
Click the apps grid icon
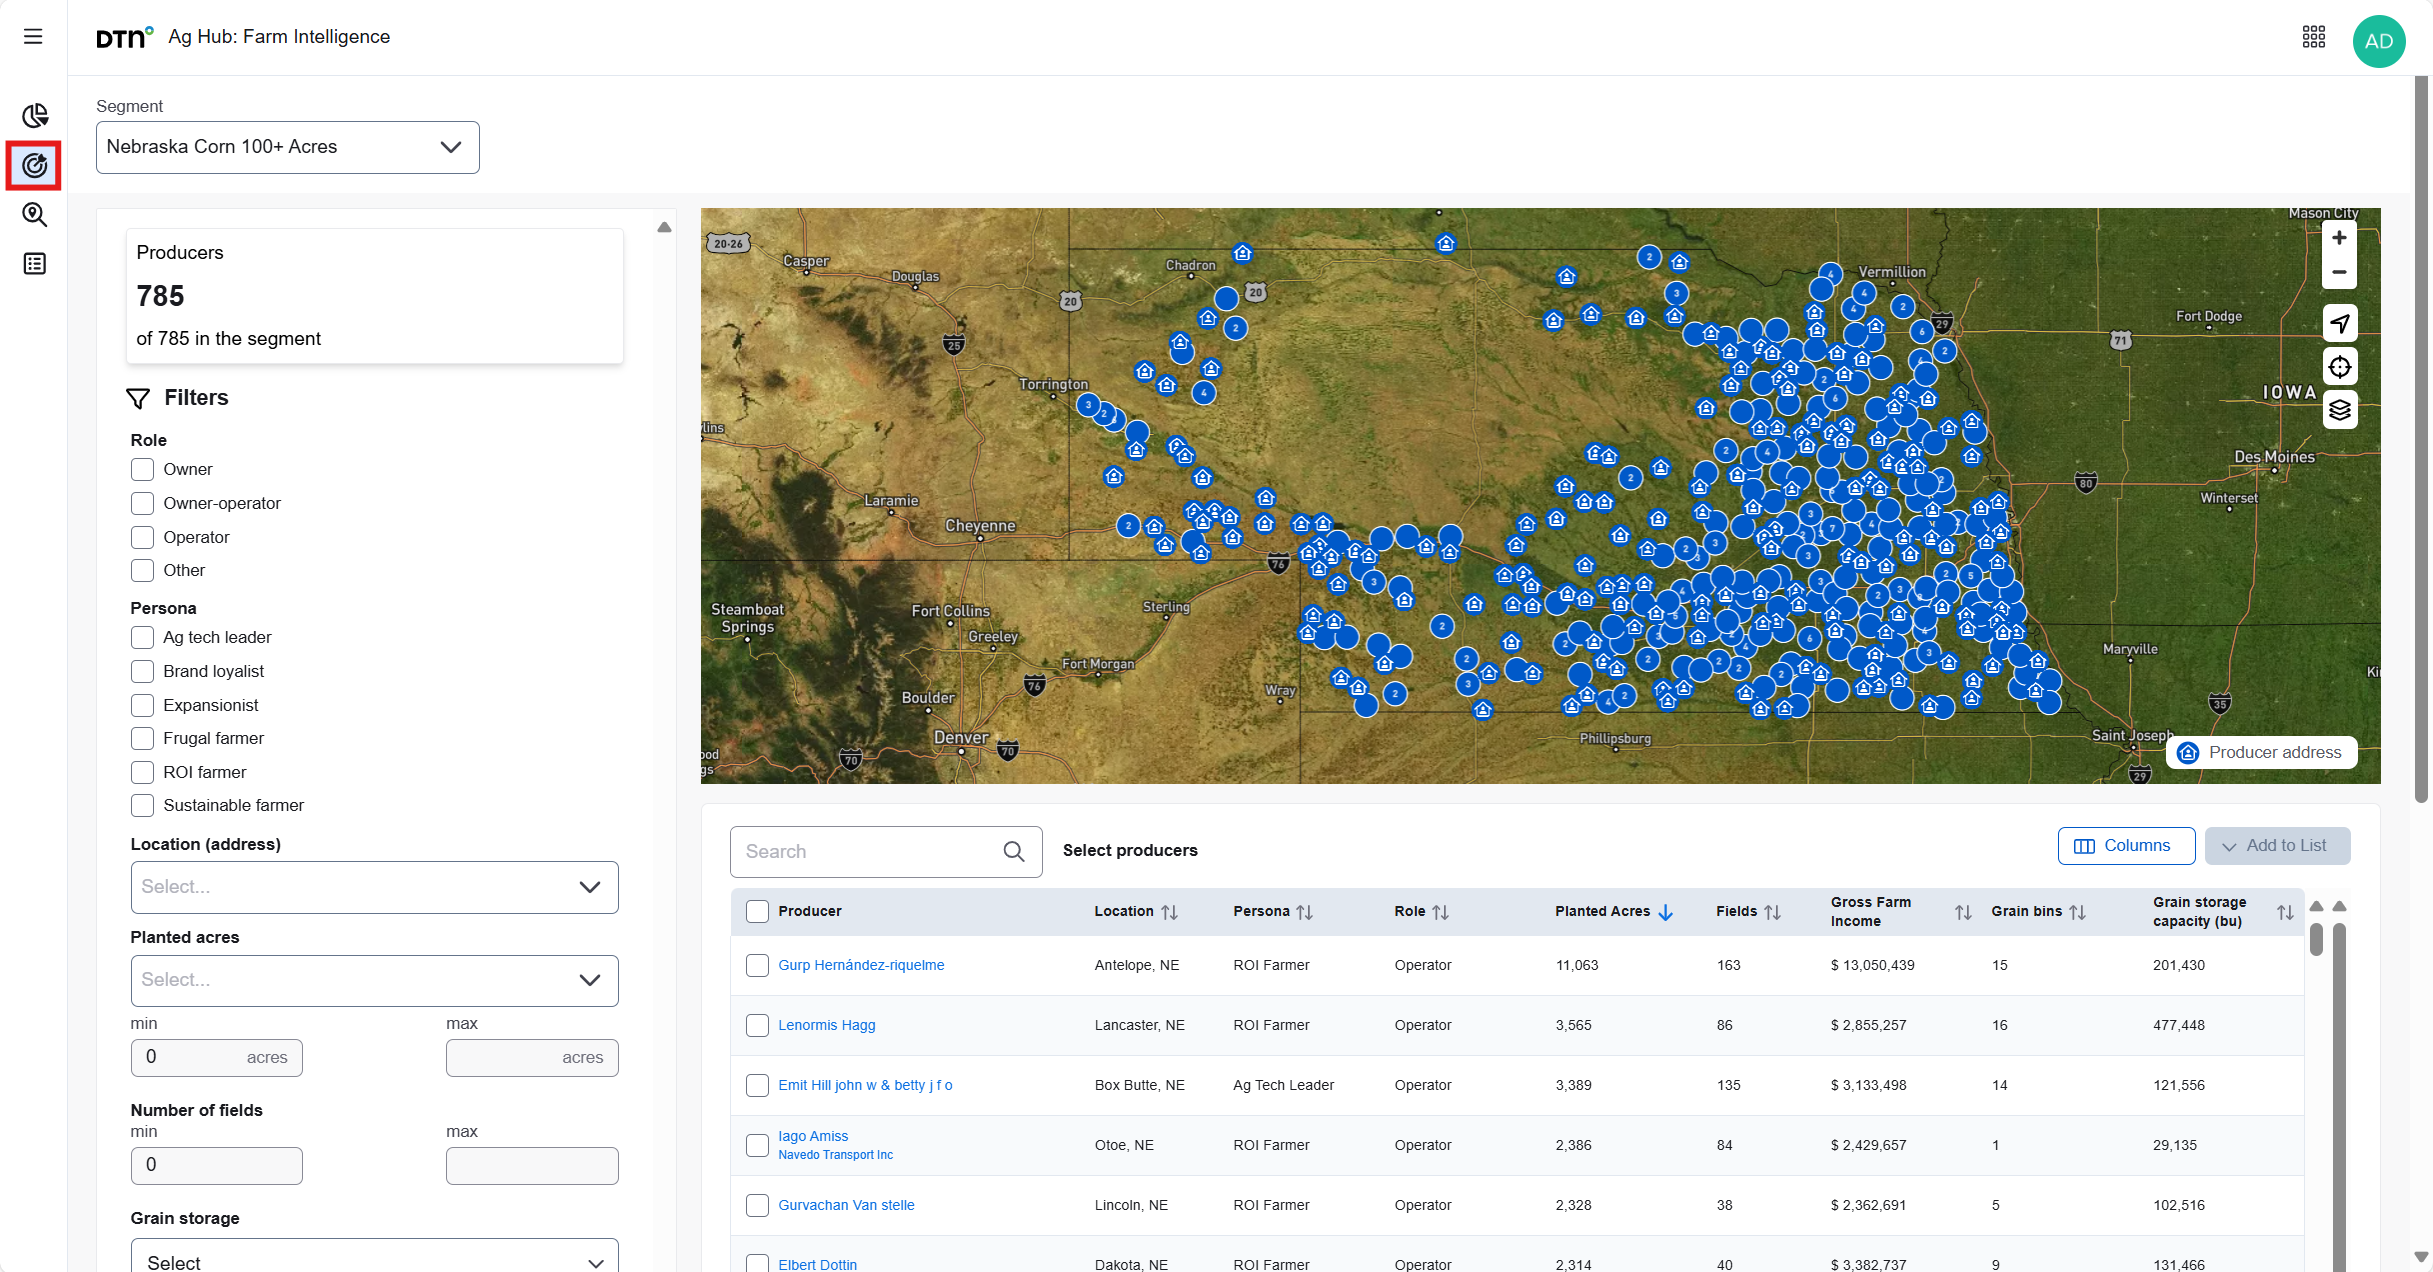2313,38
